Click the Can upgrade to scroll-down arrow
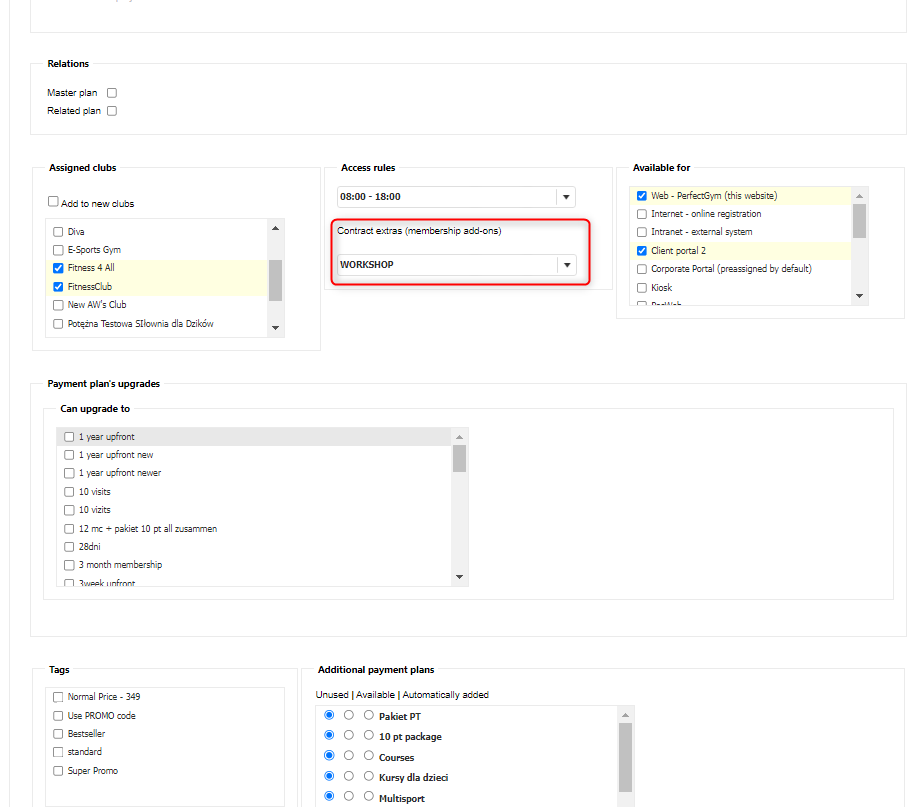914x807 pixels. pos(459,577)
